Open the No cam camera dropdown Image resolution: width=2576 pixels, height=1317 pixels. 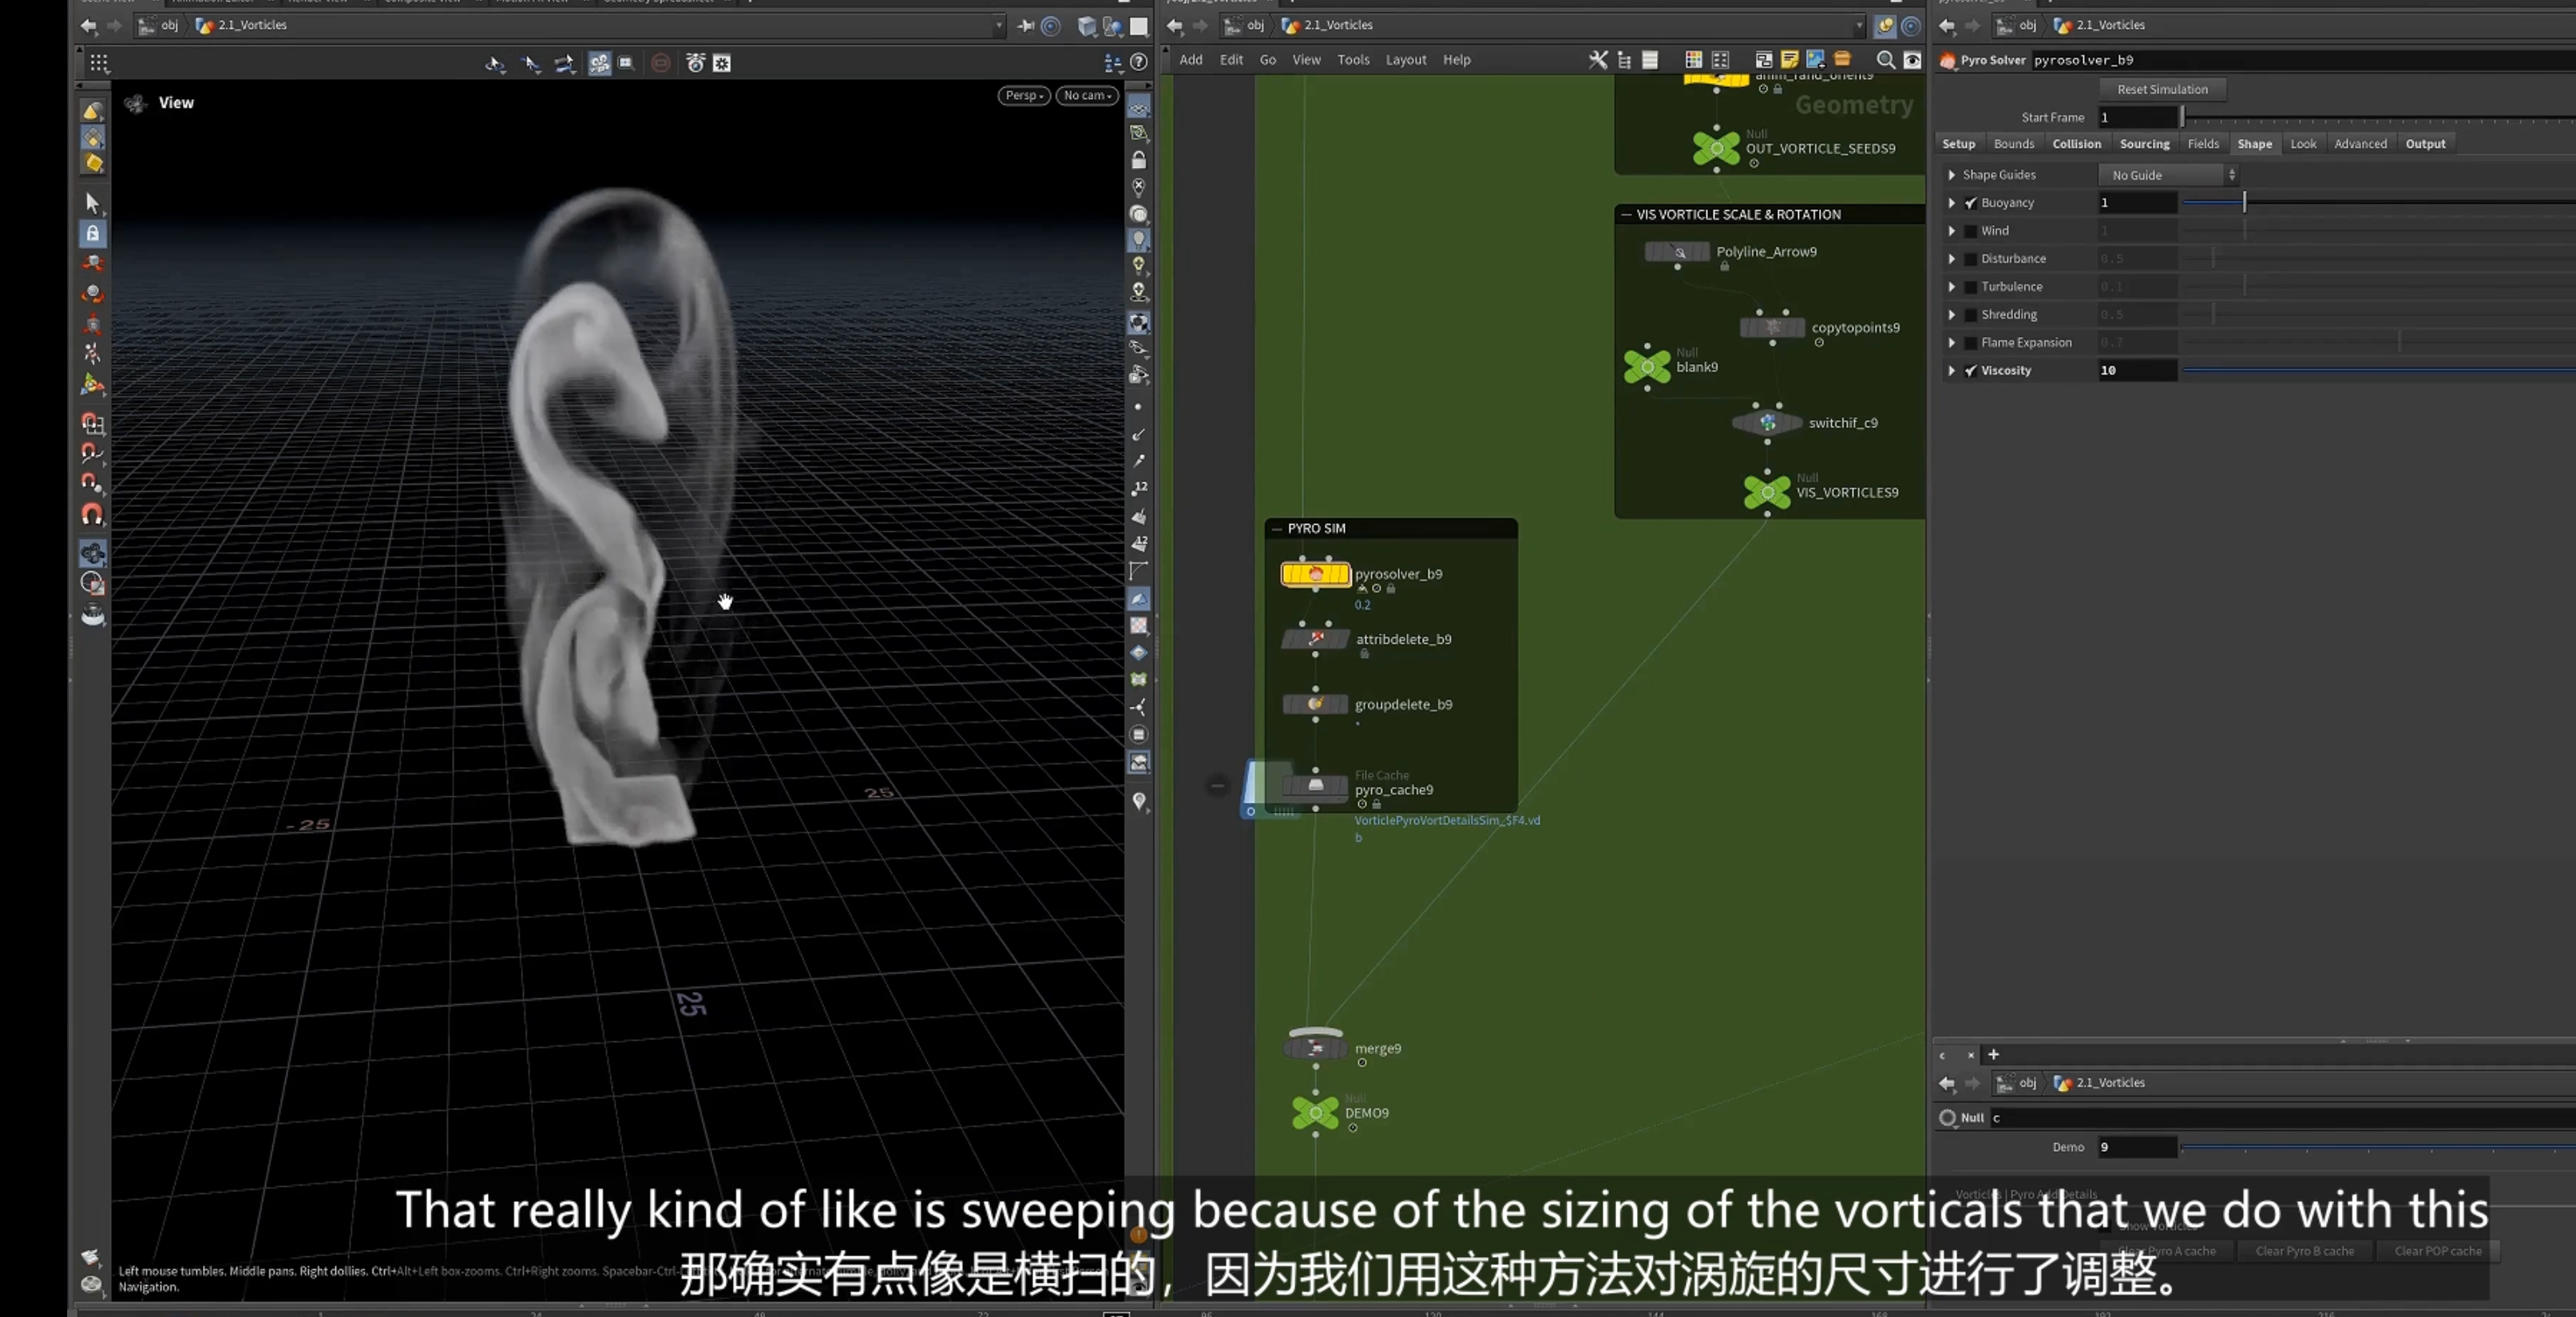click(x=1087, y=96)
